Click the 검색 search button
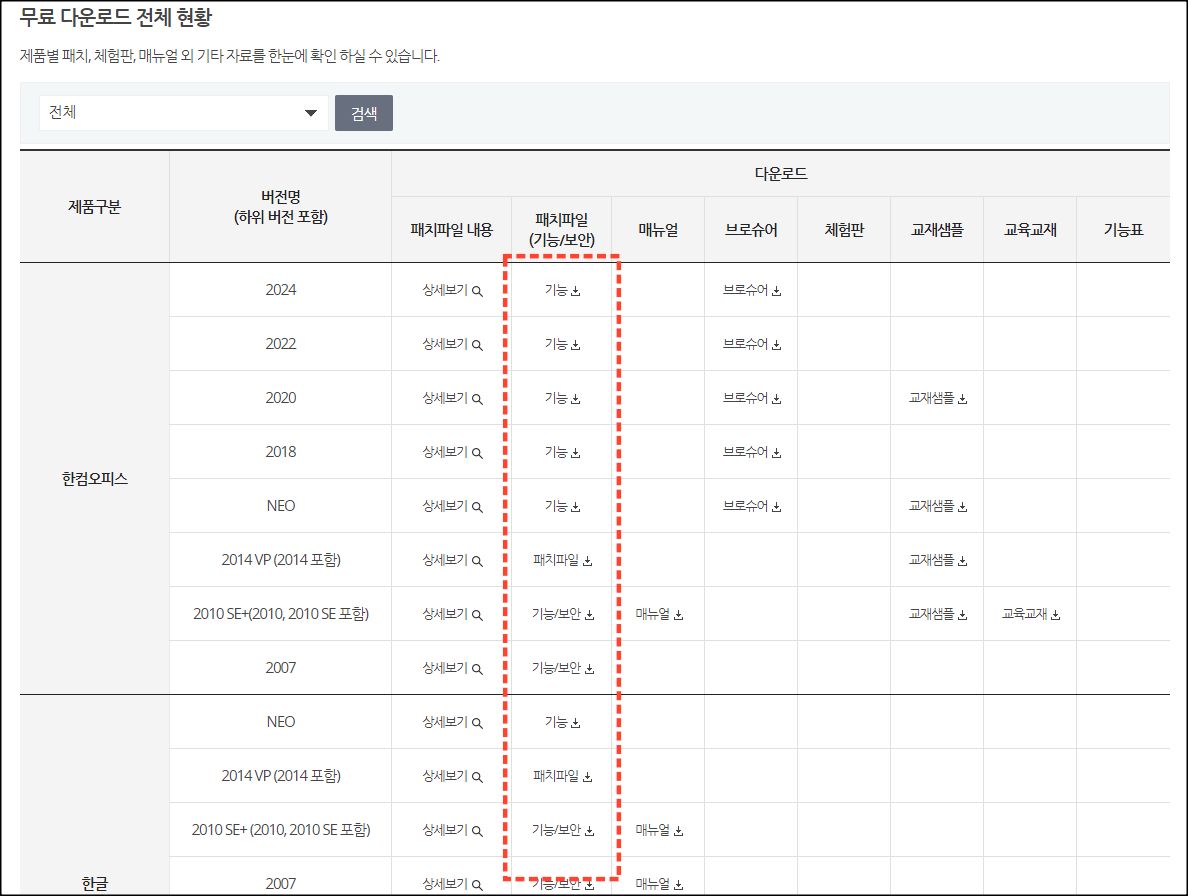 coord(363,112)
